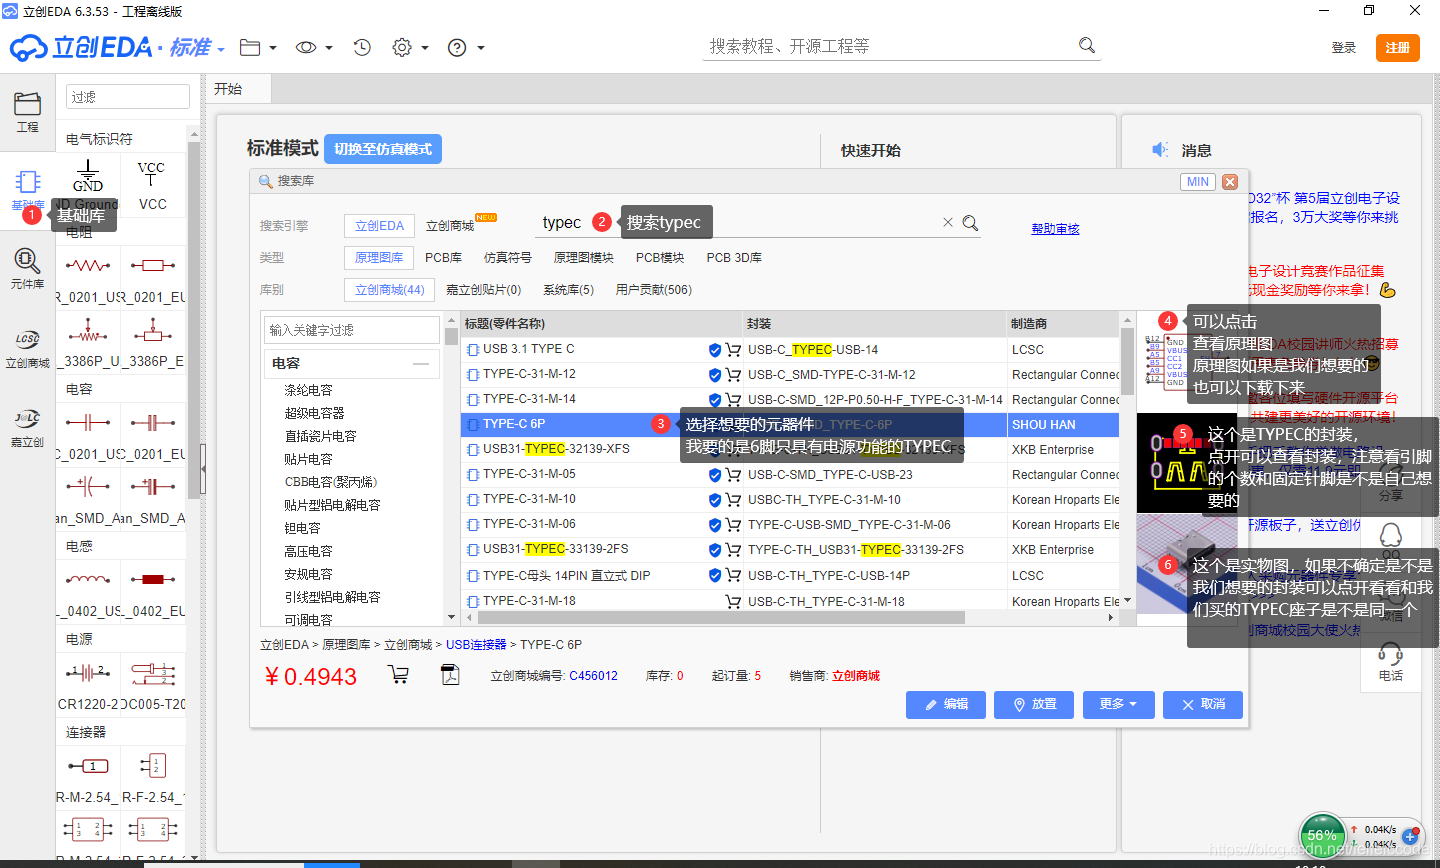The width and height of the screenshot is (1440, 868).
Task: Click the 放置 button
Action: [1034, 704]
